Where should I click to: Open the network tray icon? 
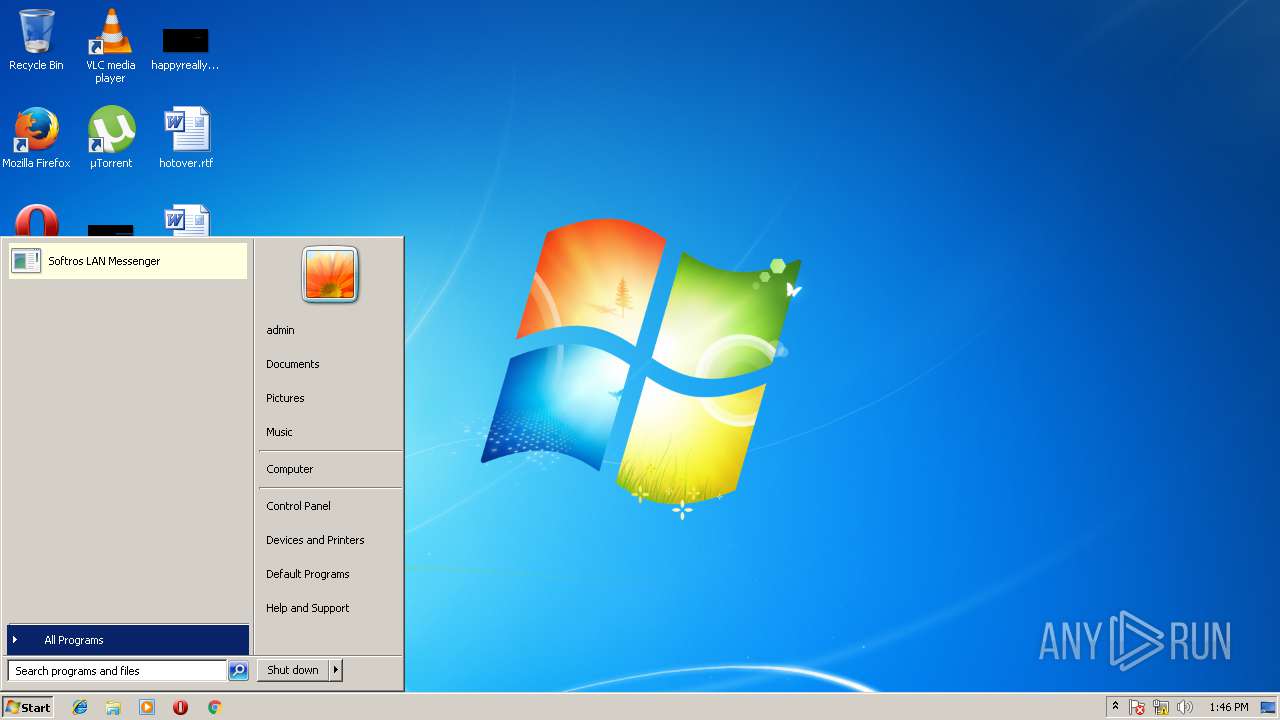(1161, 707)
